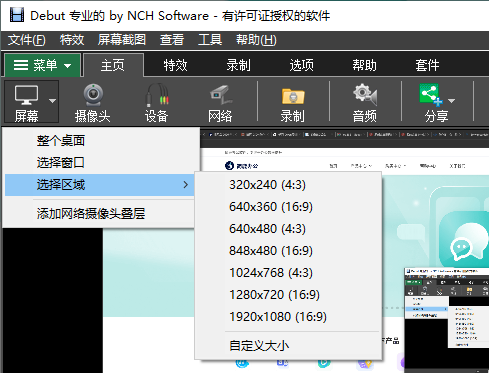The image size is (489, 373).
Task: Expand the 选择区域 submenu arrow
Action: pyautogui.click(x=186, y=185)
